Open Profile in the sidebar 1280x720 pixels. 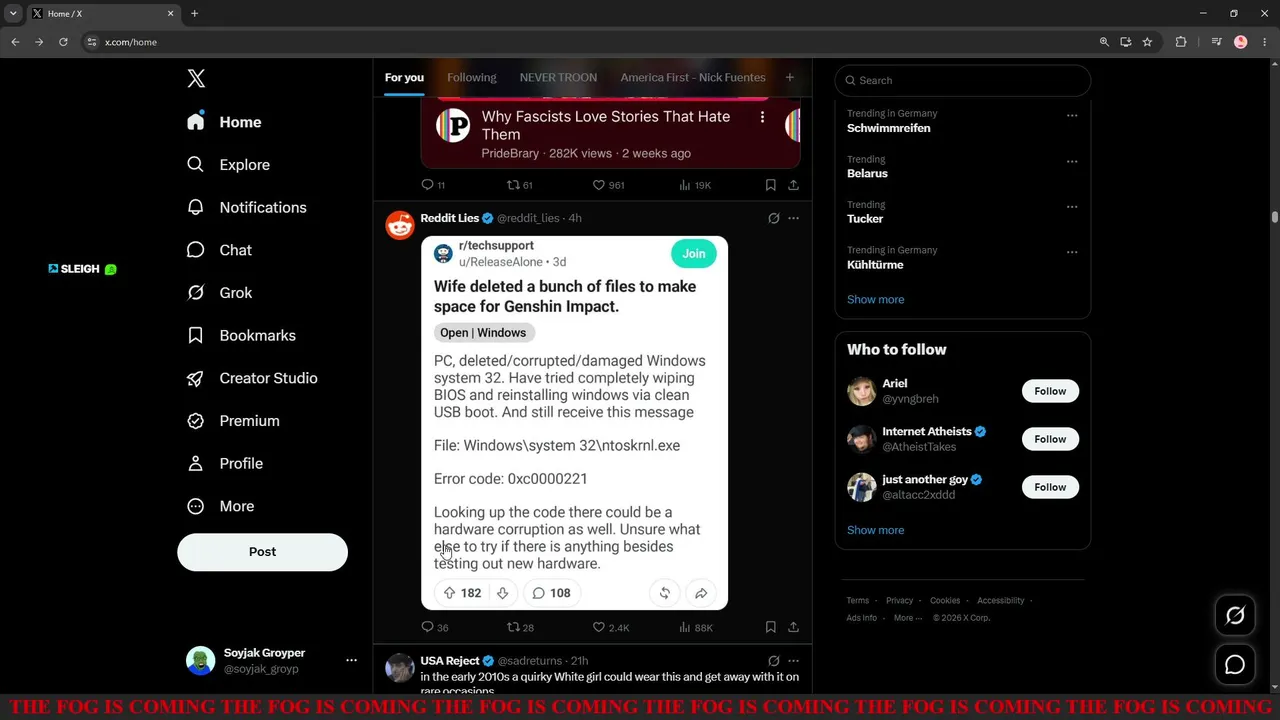pyautogui.click(x=225, y=464)
